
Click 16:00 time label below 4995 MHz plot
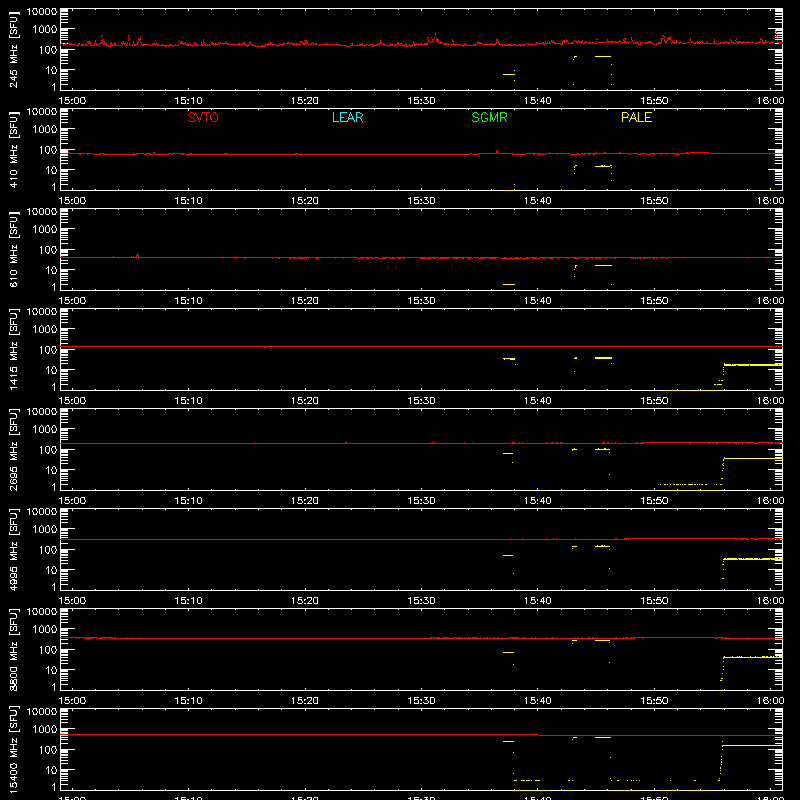pyautogui.click(x=770, y=601)
